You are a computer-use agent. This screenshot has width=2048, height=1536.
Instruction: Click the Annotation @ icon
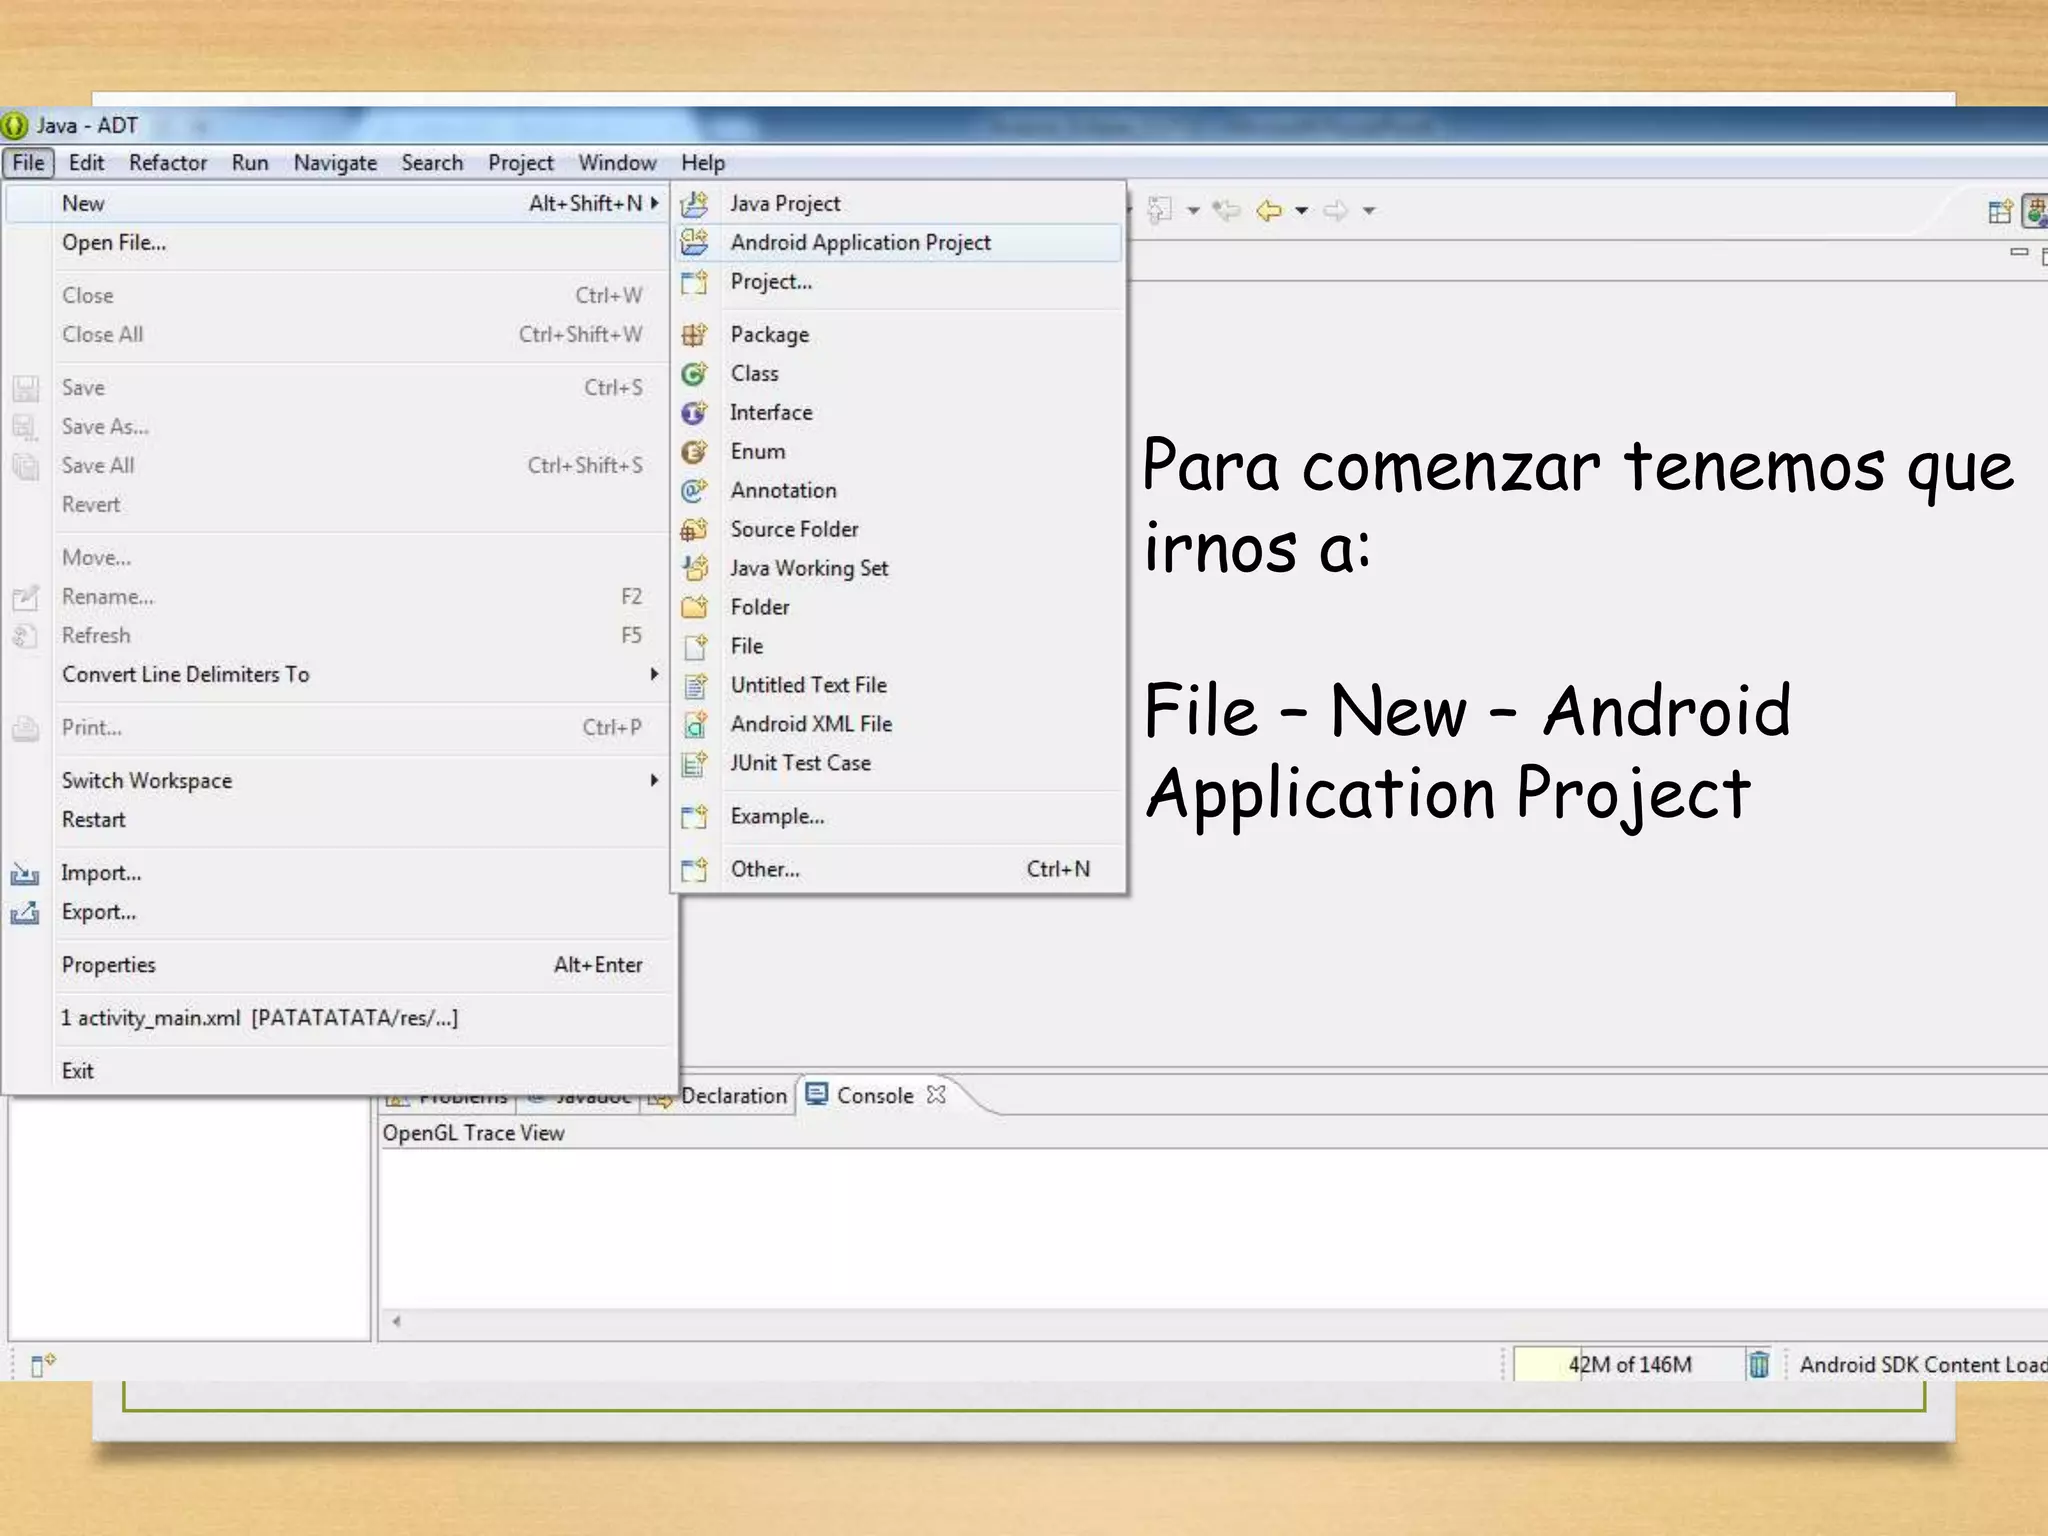coord(694,490)
